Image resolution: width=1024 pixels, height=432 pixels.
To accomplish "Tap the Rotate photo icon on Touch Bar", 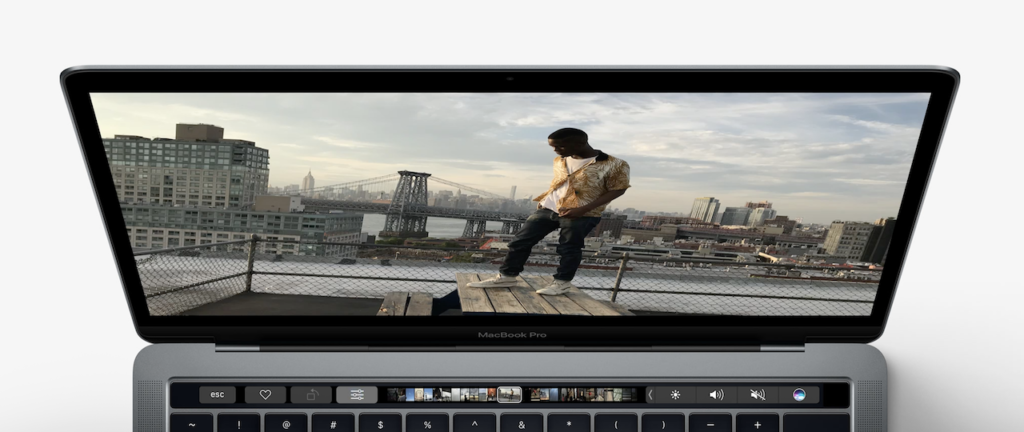I will click(x=311, y=395).
